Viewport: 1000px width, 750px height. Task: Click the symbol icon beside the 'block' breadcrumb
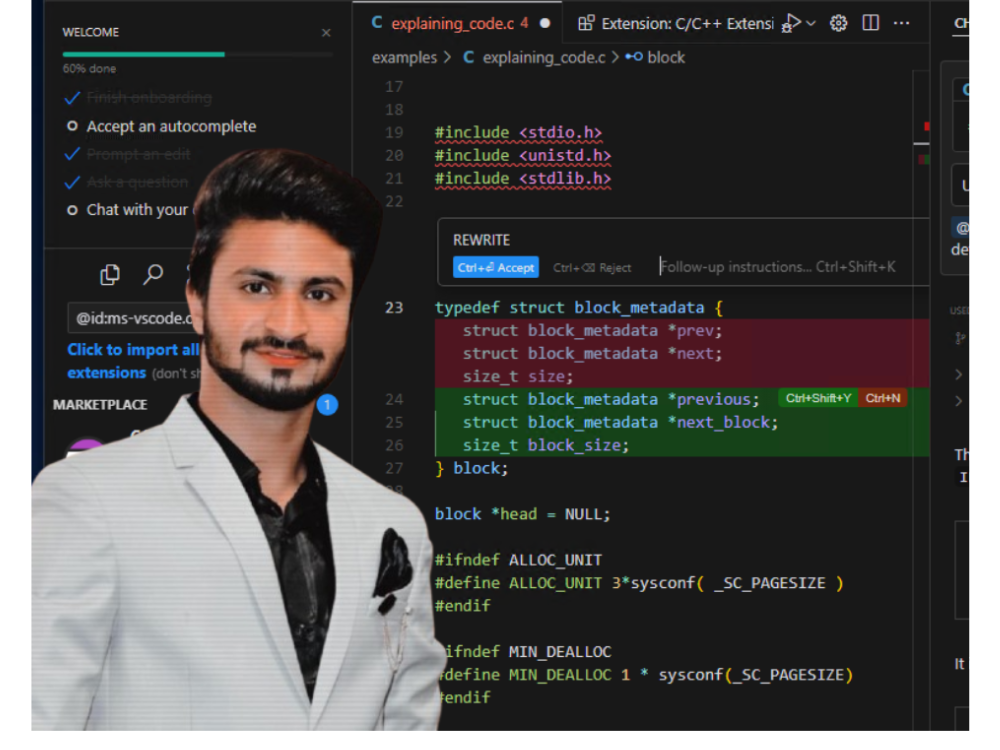pos(633,57)
